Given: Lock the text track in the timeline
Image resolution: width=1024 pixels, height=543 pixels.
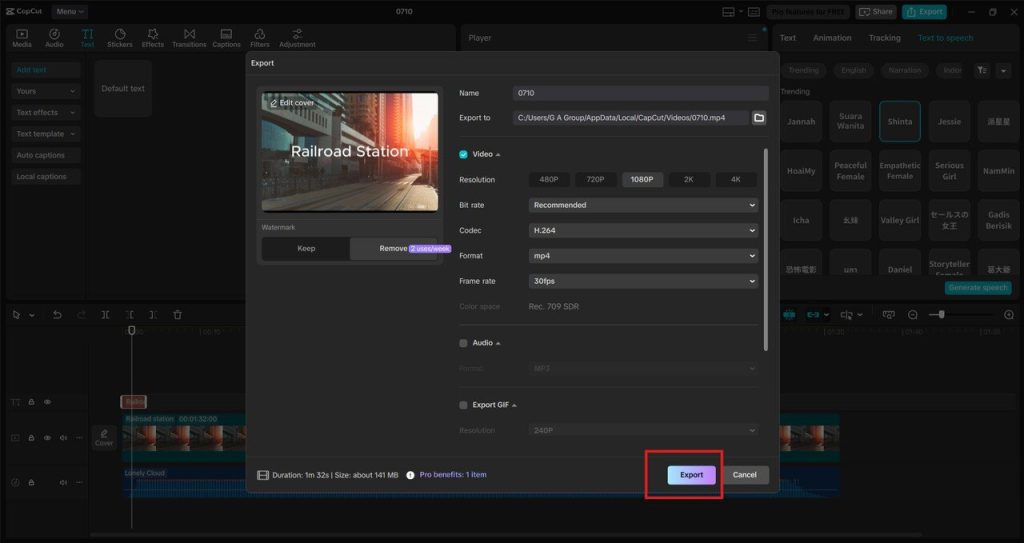Looking at the screenshot, I should (x=31, y=402).
